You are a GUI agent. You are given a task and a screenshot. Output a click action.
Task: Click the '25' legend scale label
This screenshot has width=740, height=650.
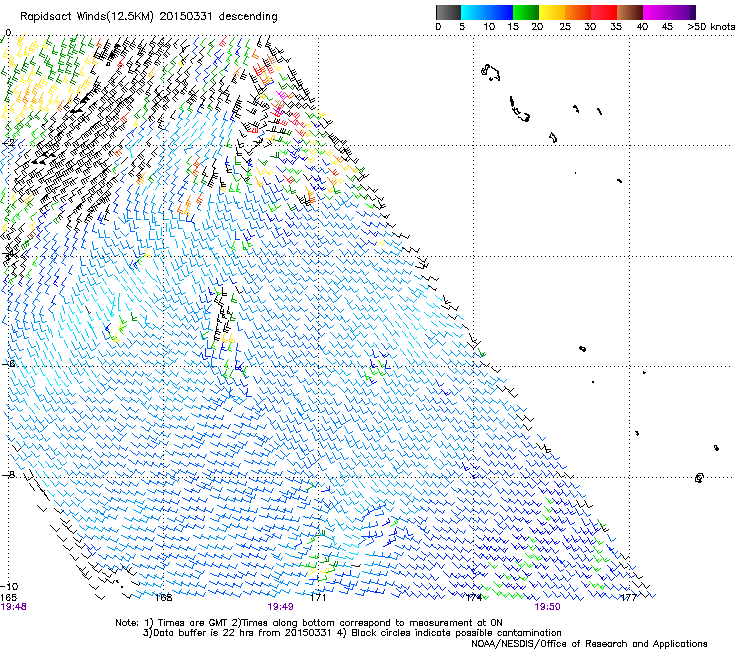tap(565, 27)
